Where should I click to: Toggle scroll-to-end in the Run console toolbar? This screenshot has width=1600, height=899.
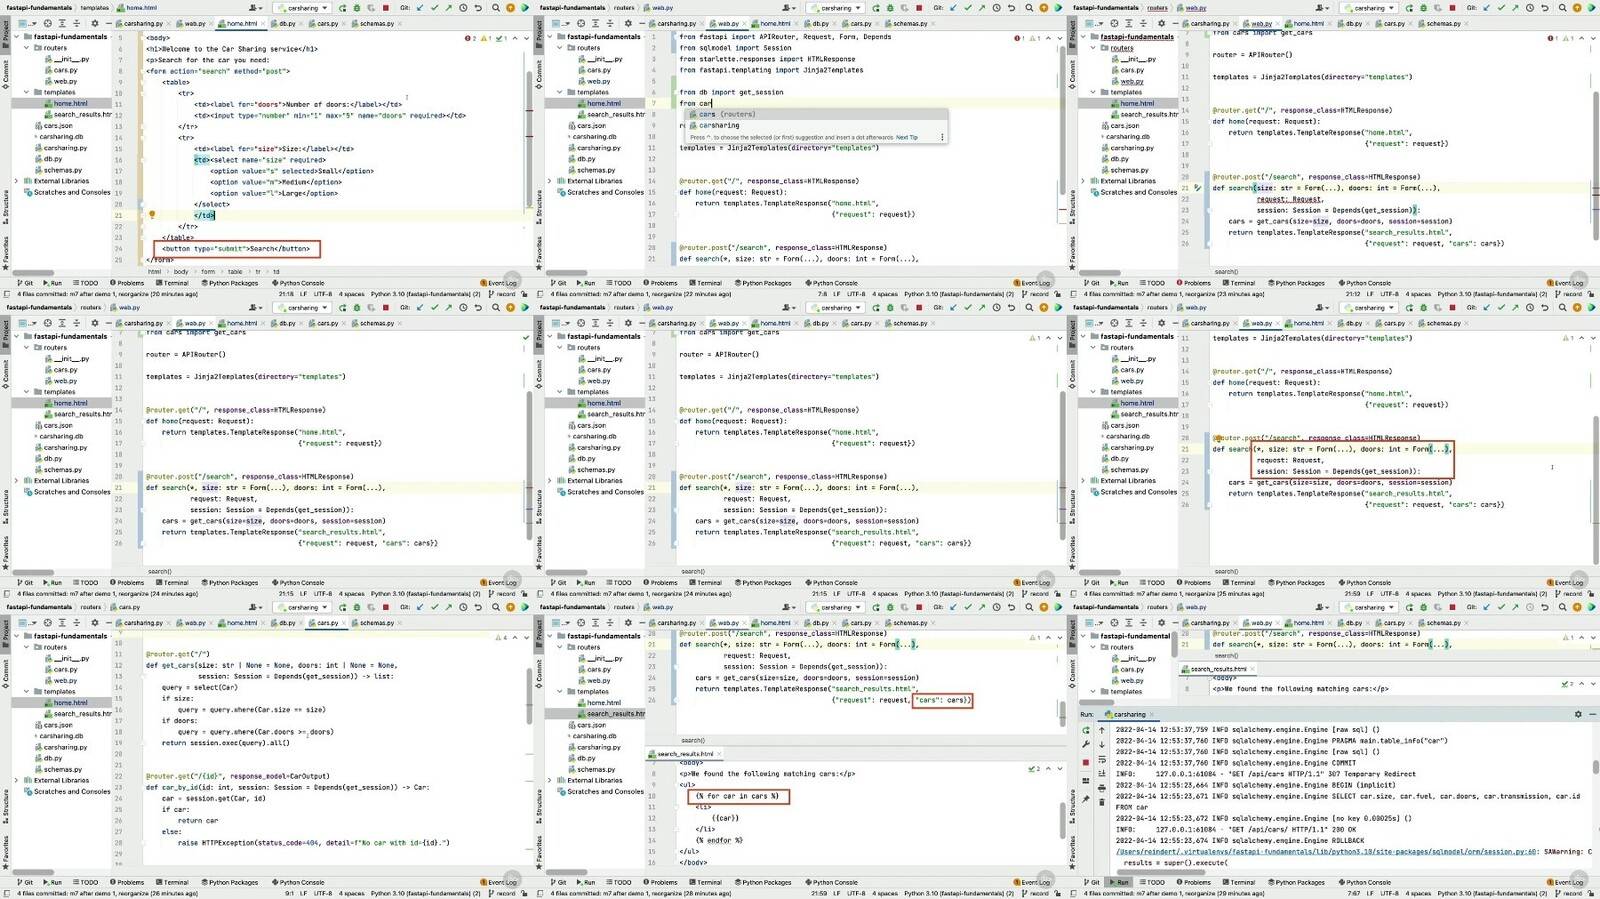(1102, 773)
